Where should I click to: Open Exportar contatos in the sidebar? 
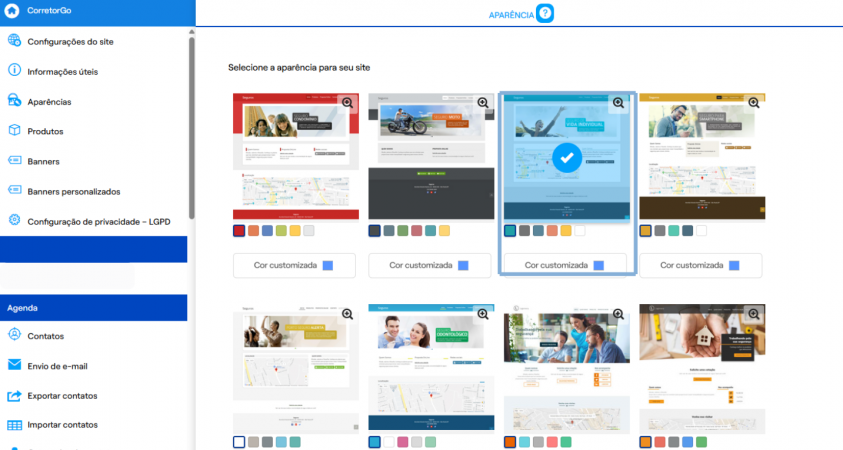[x=62, y=396]
